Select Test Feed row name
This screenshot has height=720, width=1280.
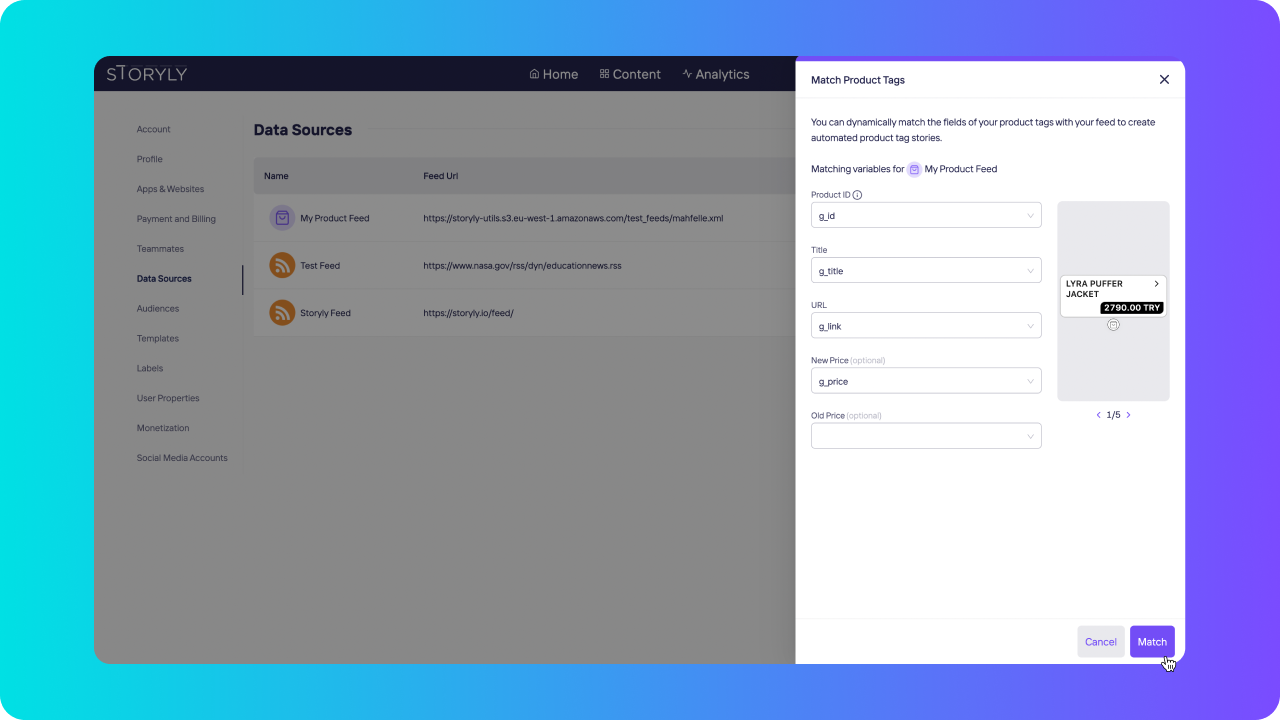point(320,266)
